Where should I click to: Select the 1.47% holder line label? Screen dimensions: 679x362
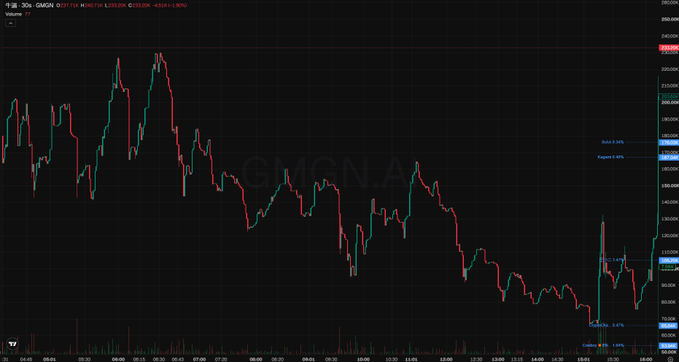[x=612, y=260]
